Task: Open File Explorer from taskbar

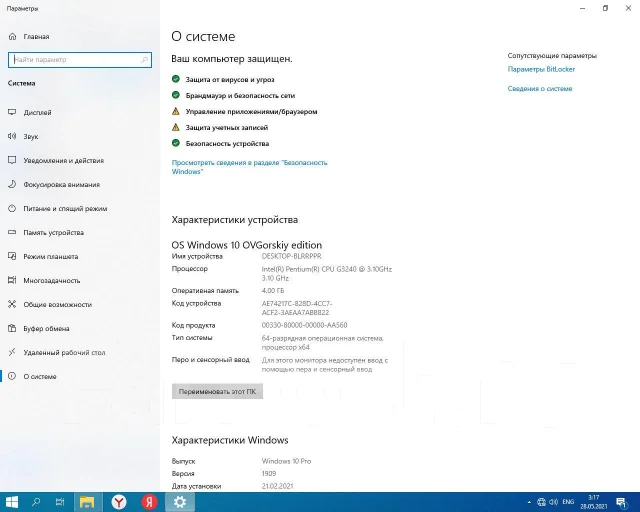Action: [87, 502]
